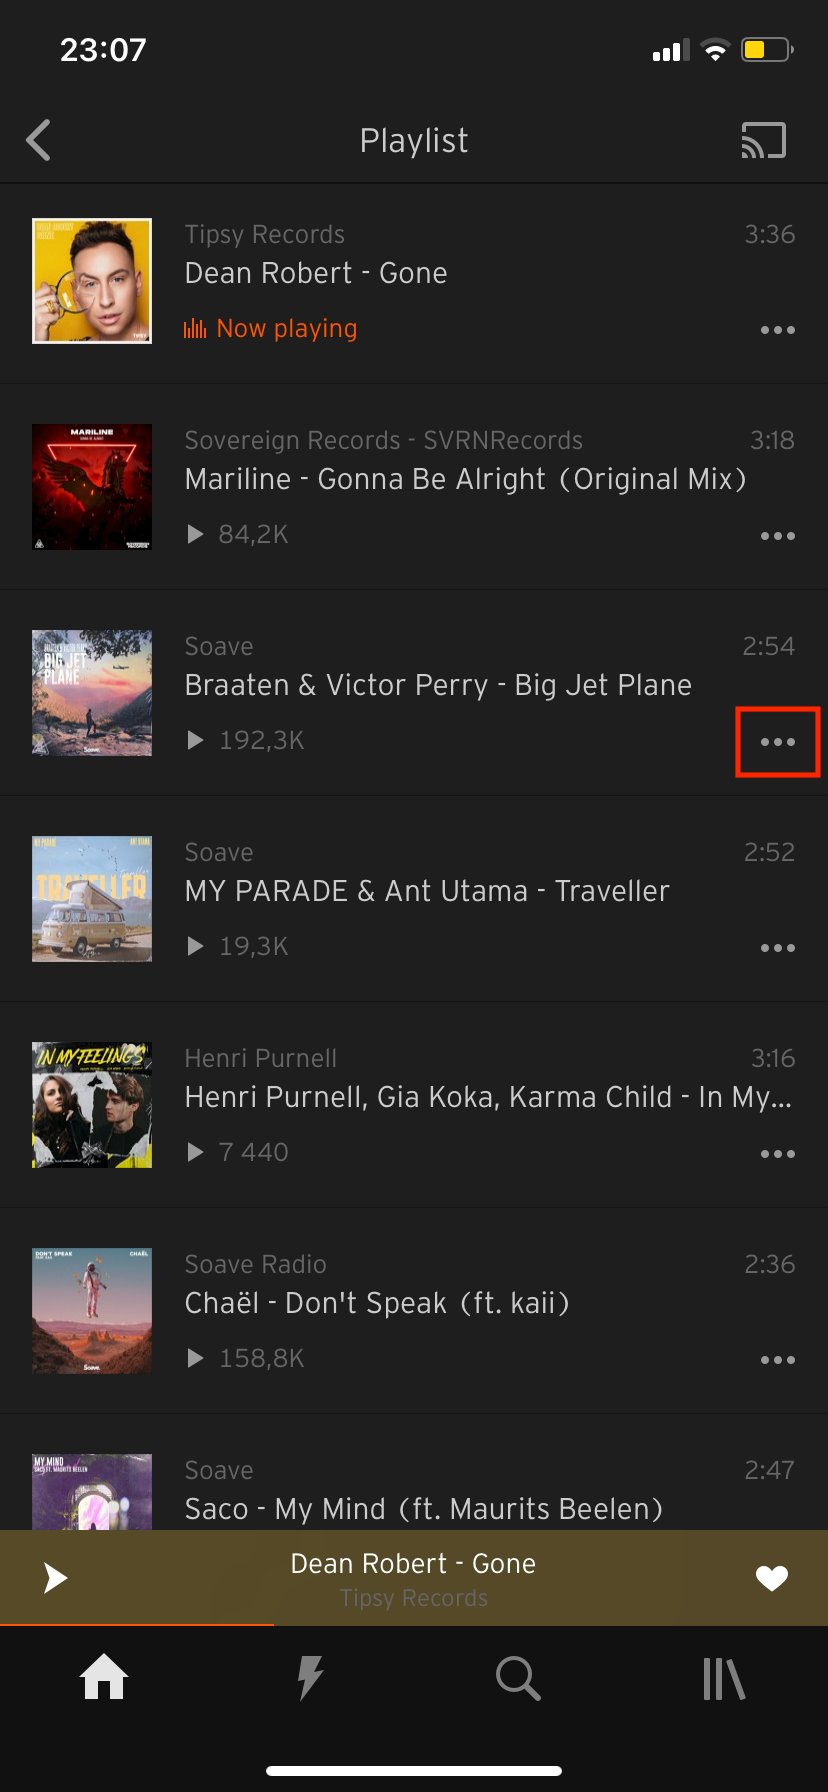Like the currently playing Dean Robert track
The width and height of the screenshot is (828, 1792).
771,1578
